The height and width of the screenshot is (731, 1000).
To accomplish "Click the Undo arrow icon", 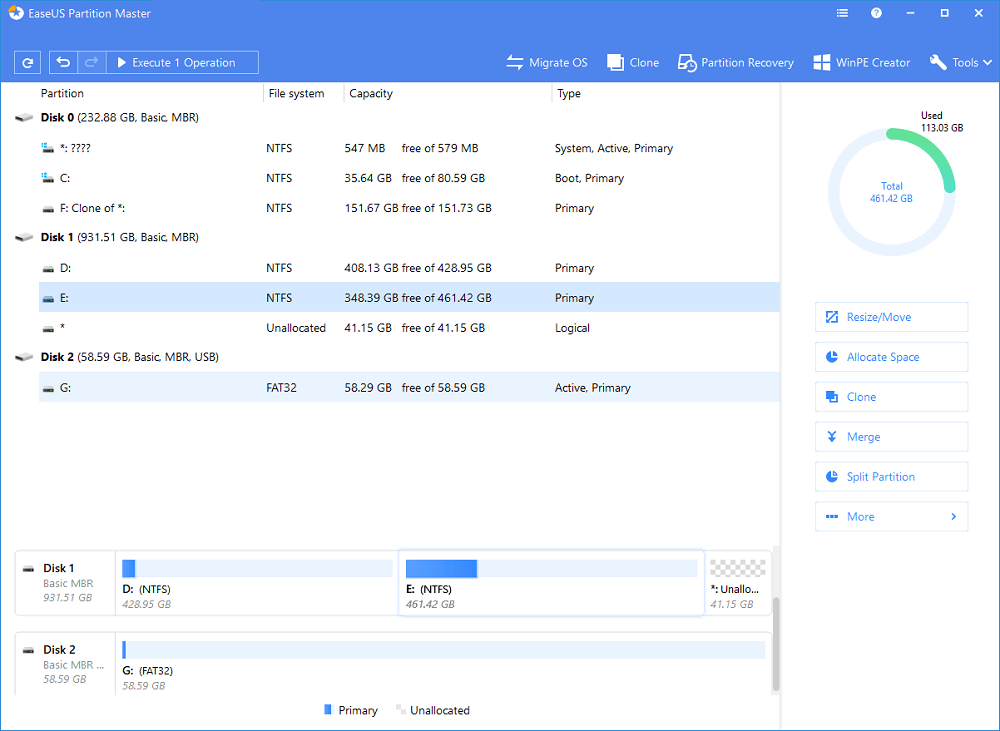I will pyautogui.click(x=64, y=62).
